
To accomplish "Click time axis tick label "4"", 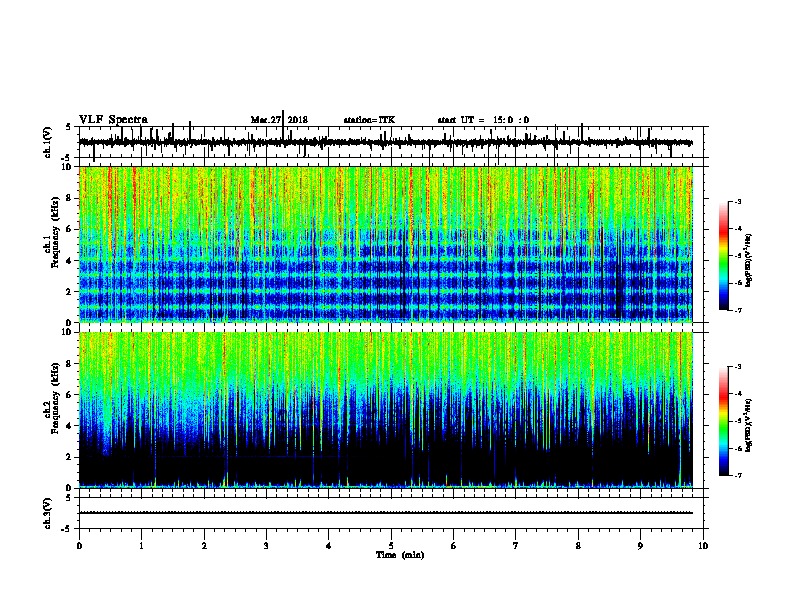I will click(x=329, y=546).
